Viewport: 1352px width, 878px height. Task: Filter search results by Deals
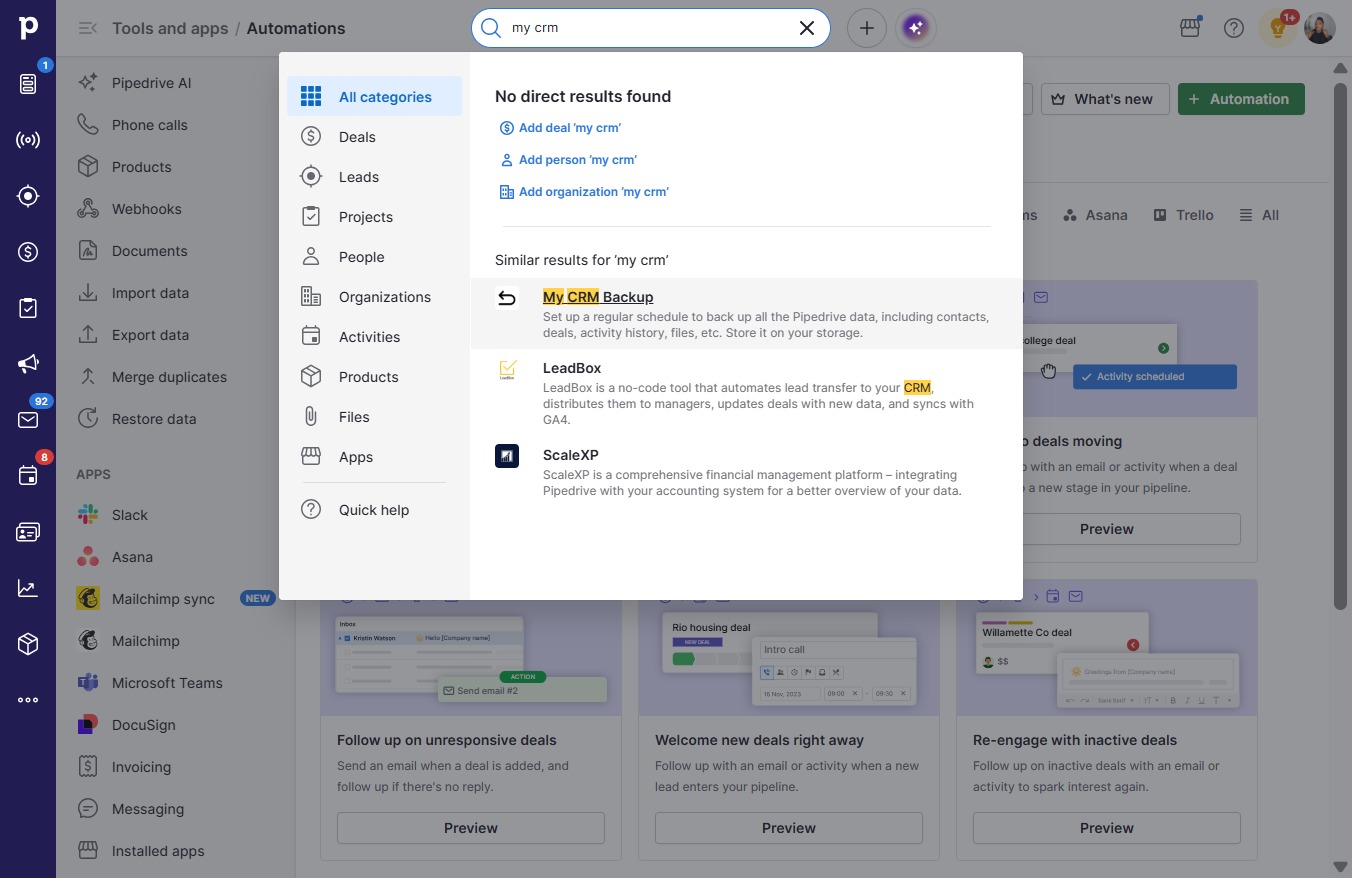[x=374, y=137]
